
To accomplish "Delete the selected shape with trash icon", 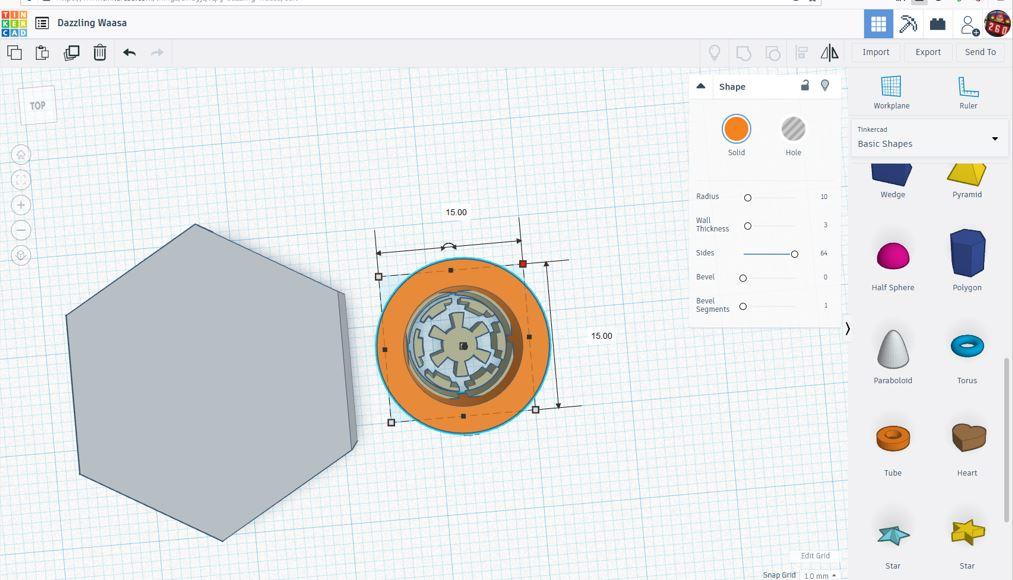I will point(99,53).
